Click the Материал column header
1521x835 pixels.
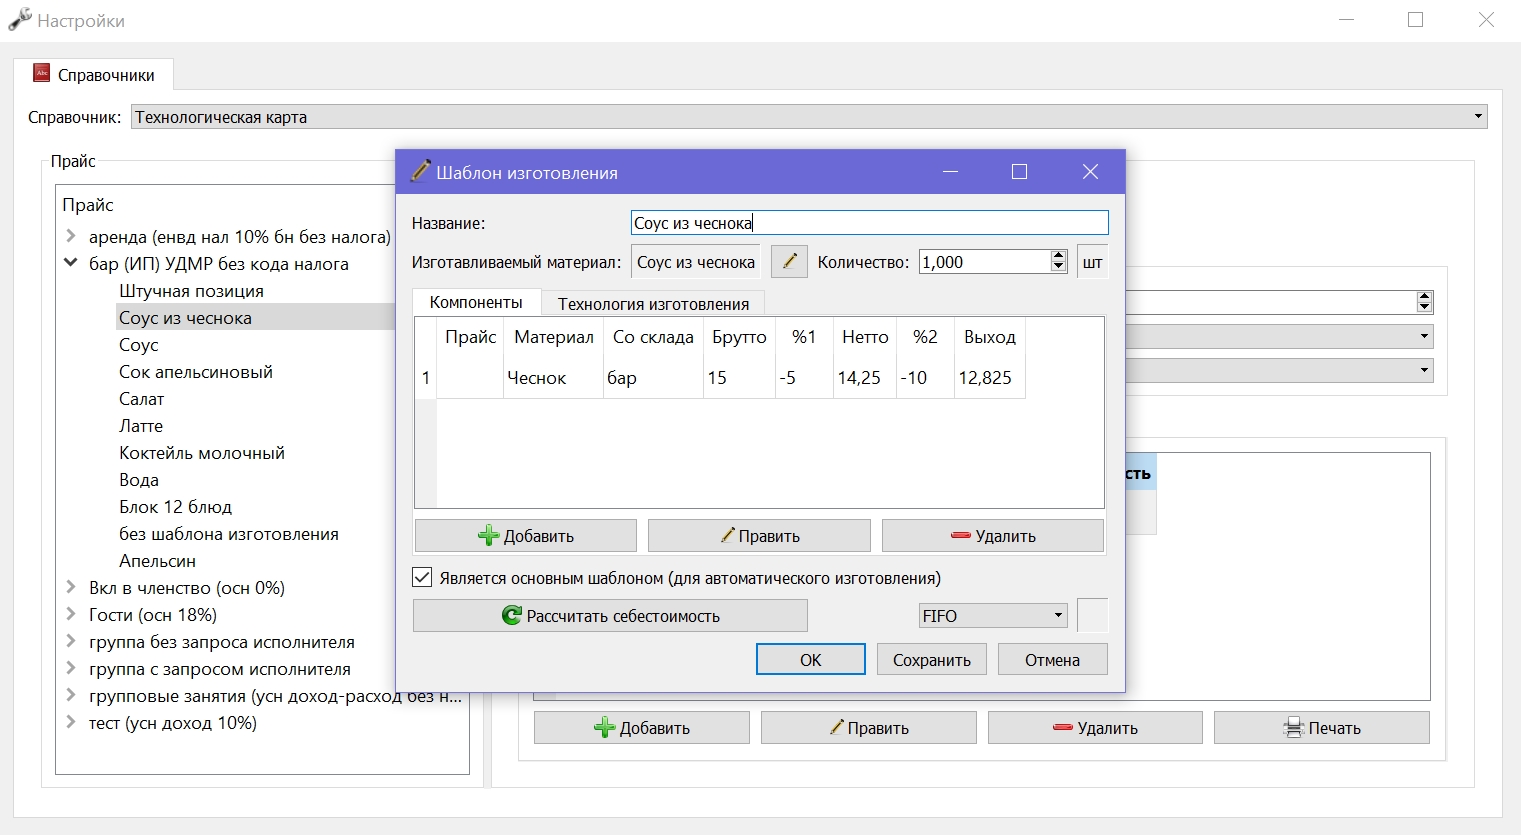click(x=554, y=337)
